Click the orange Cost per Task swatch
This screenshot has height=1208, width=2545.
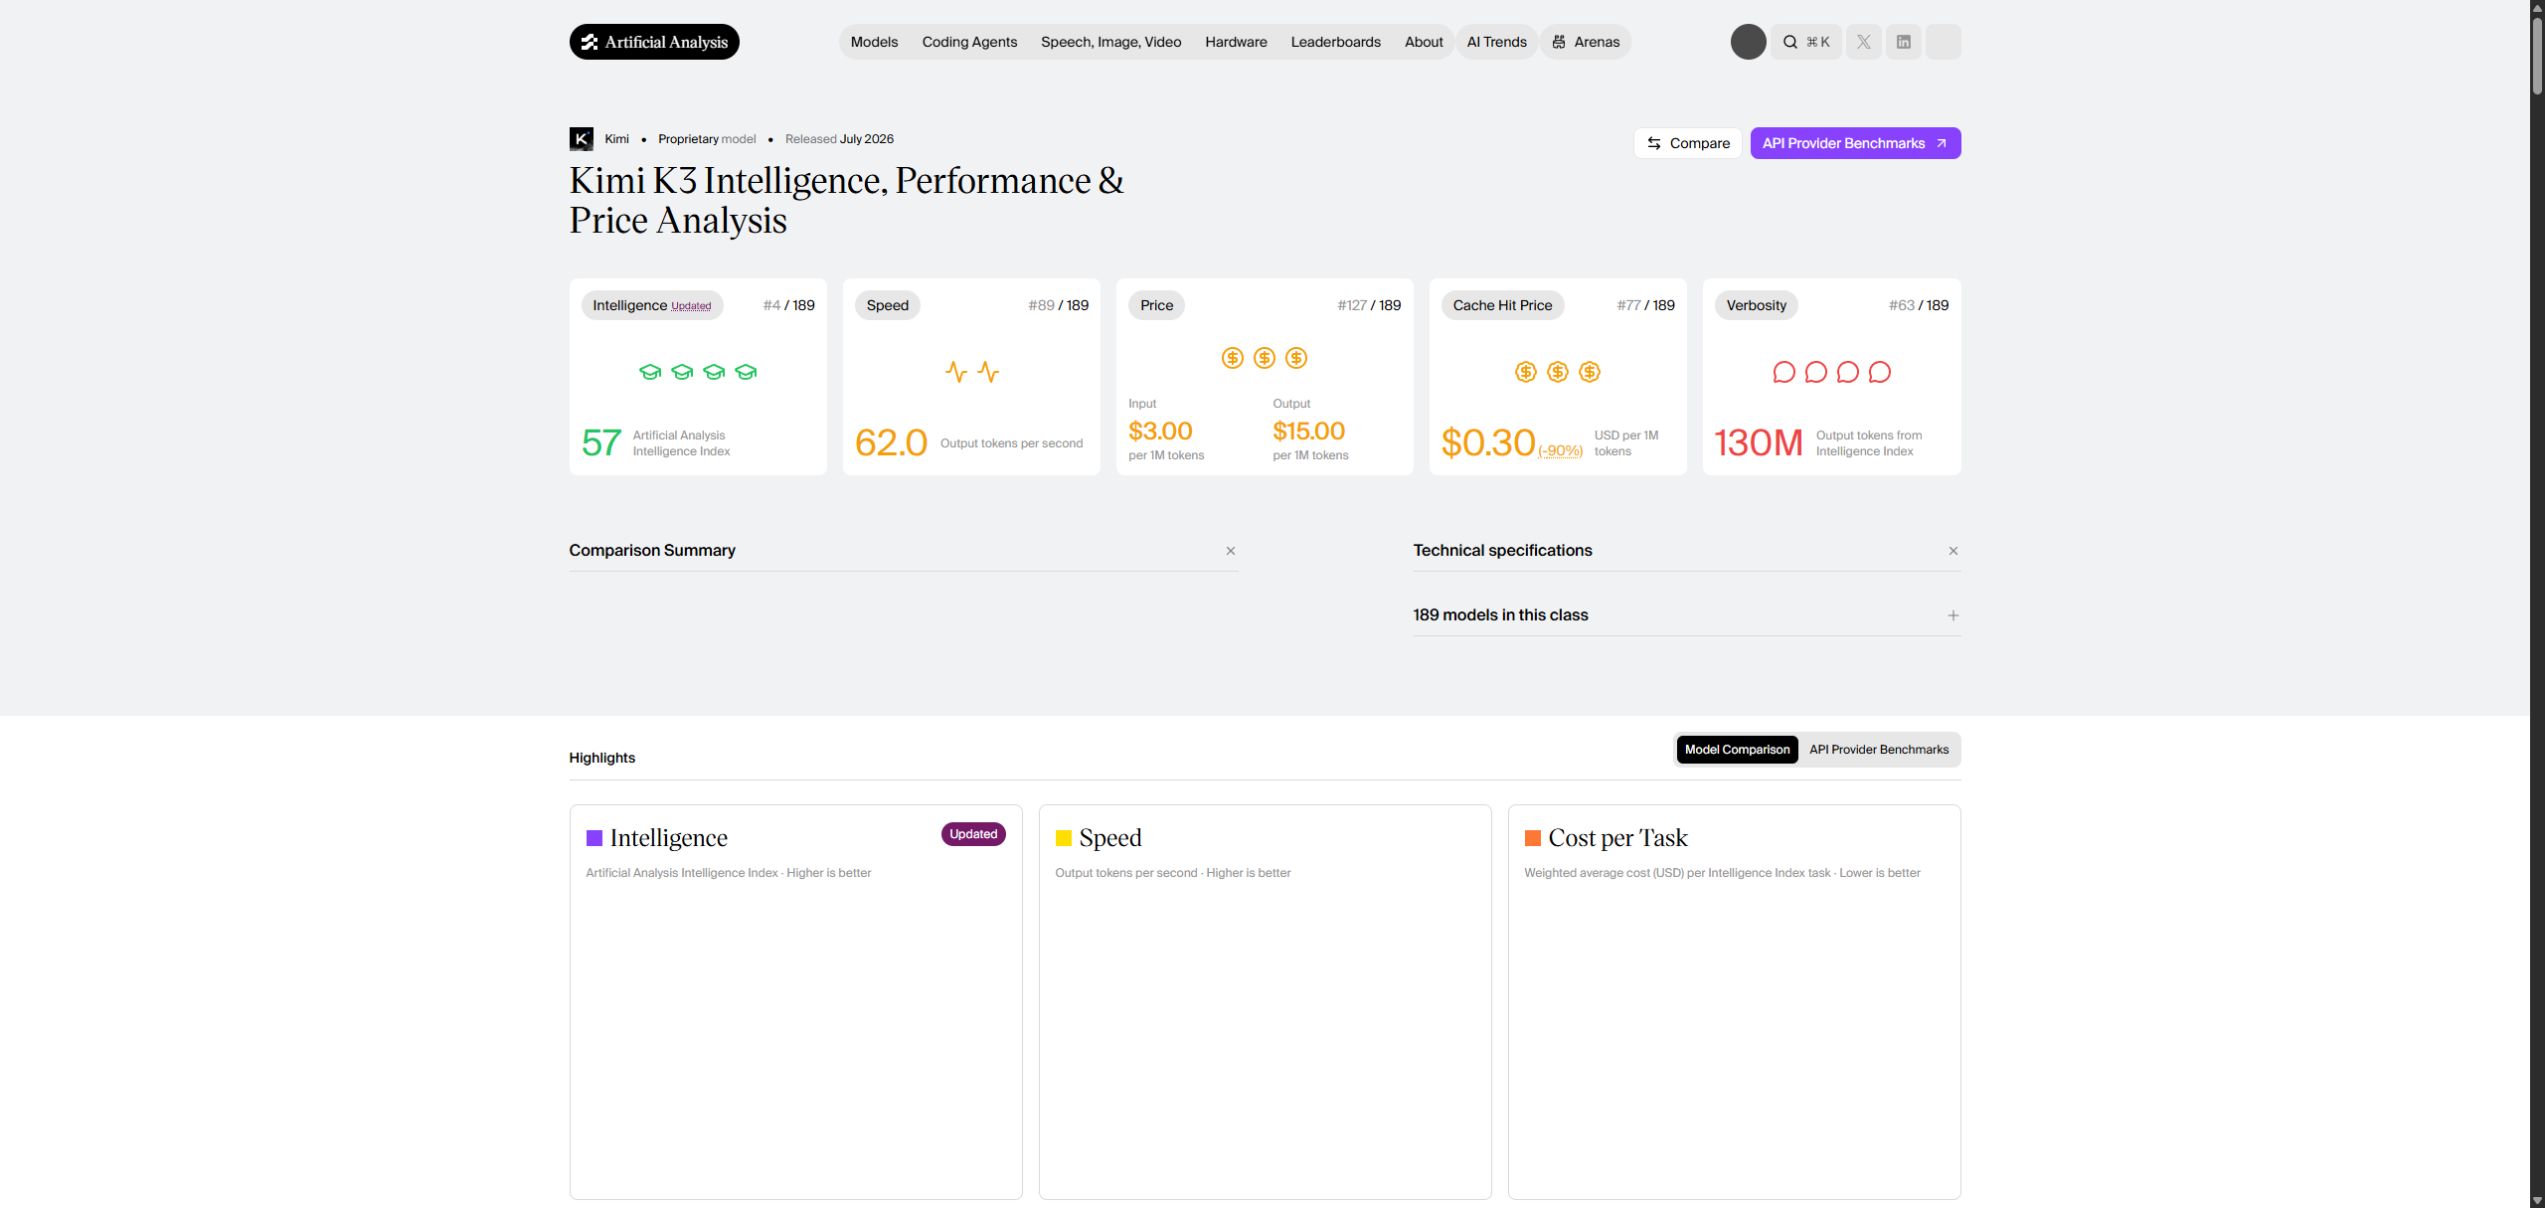1532,838
